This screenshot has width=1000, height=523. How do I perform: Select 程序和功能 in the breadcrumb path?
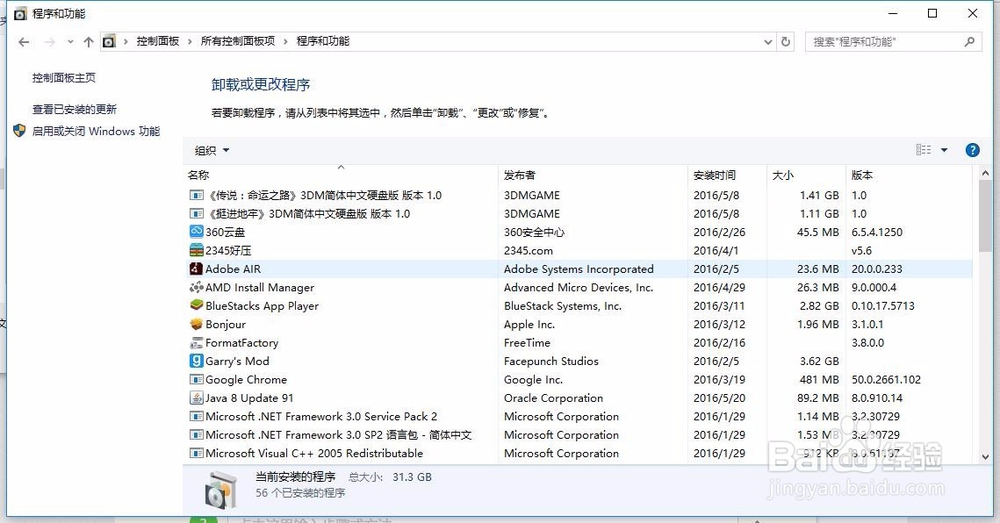point(323,41)
